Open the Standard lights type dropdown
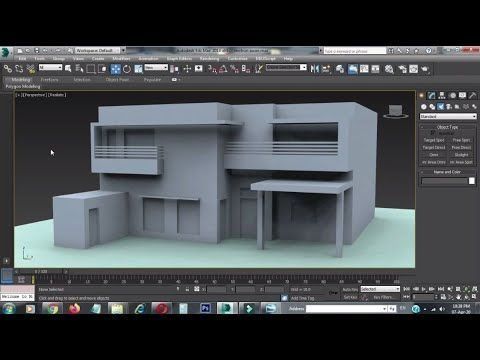 [448, 116]
